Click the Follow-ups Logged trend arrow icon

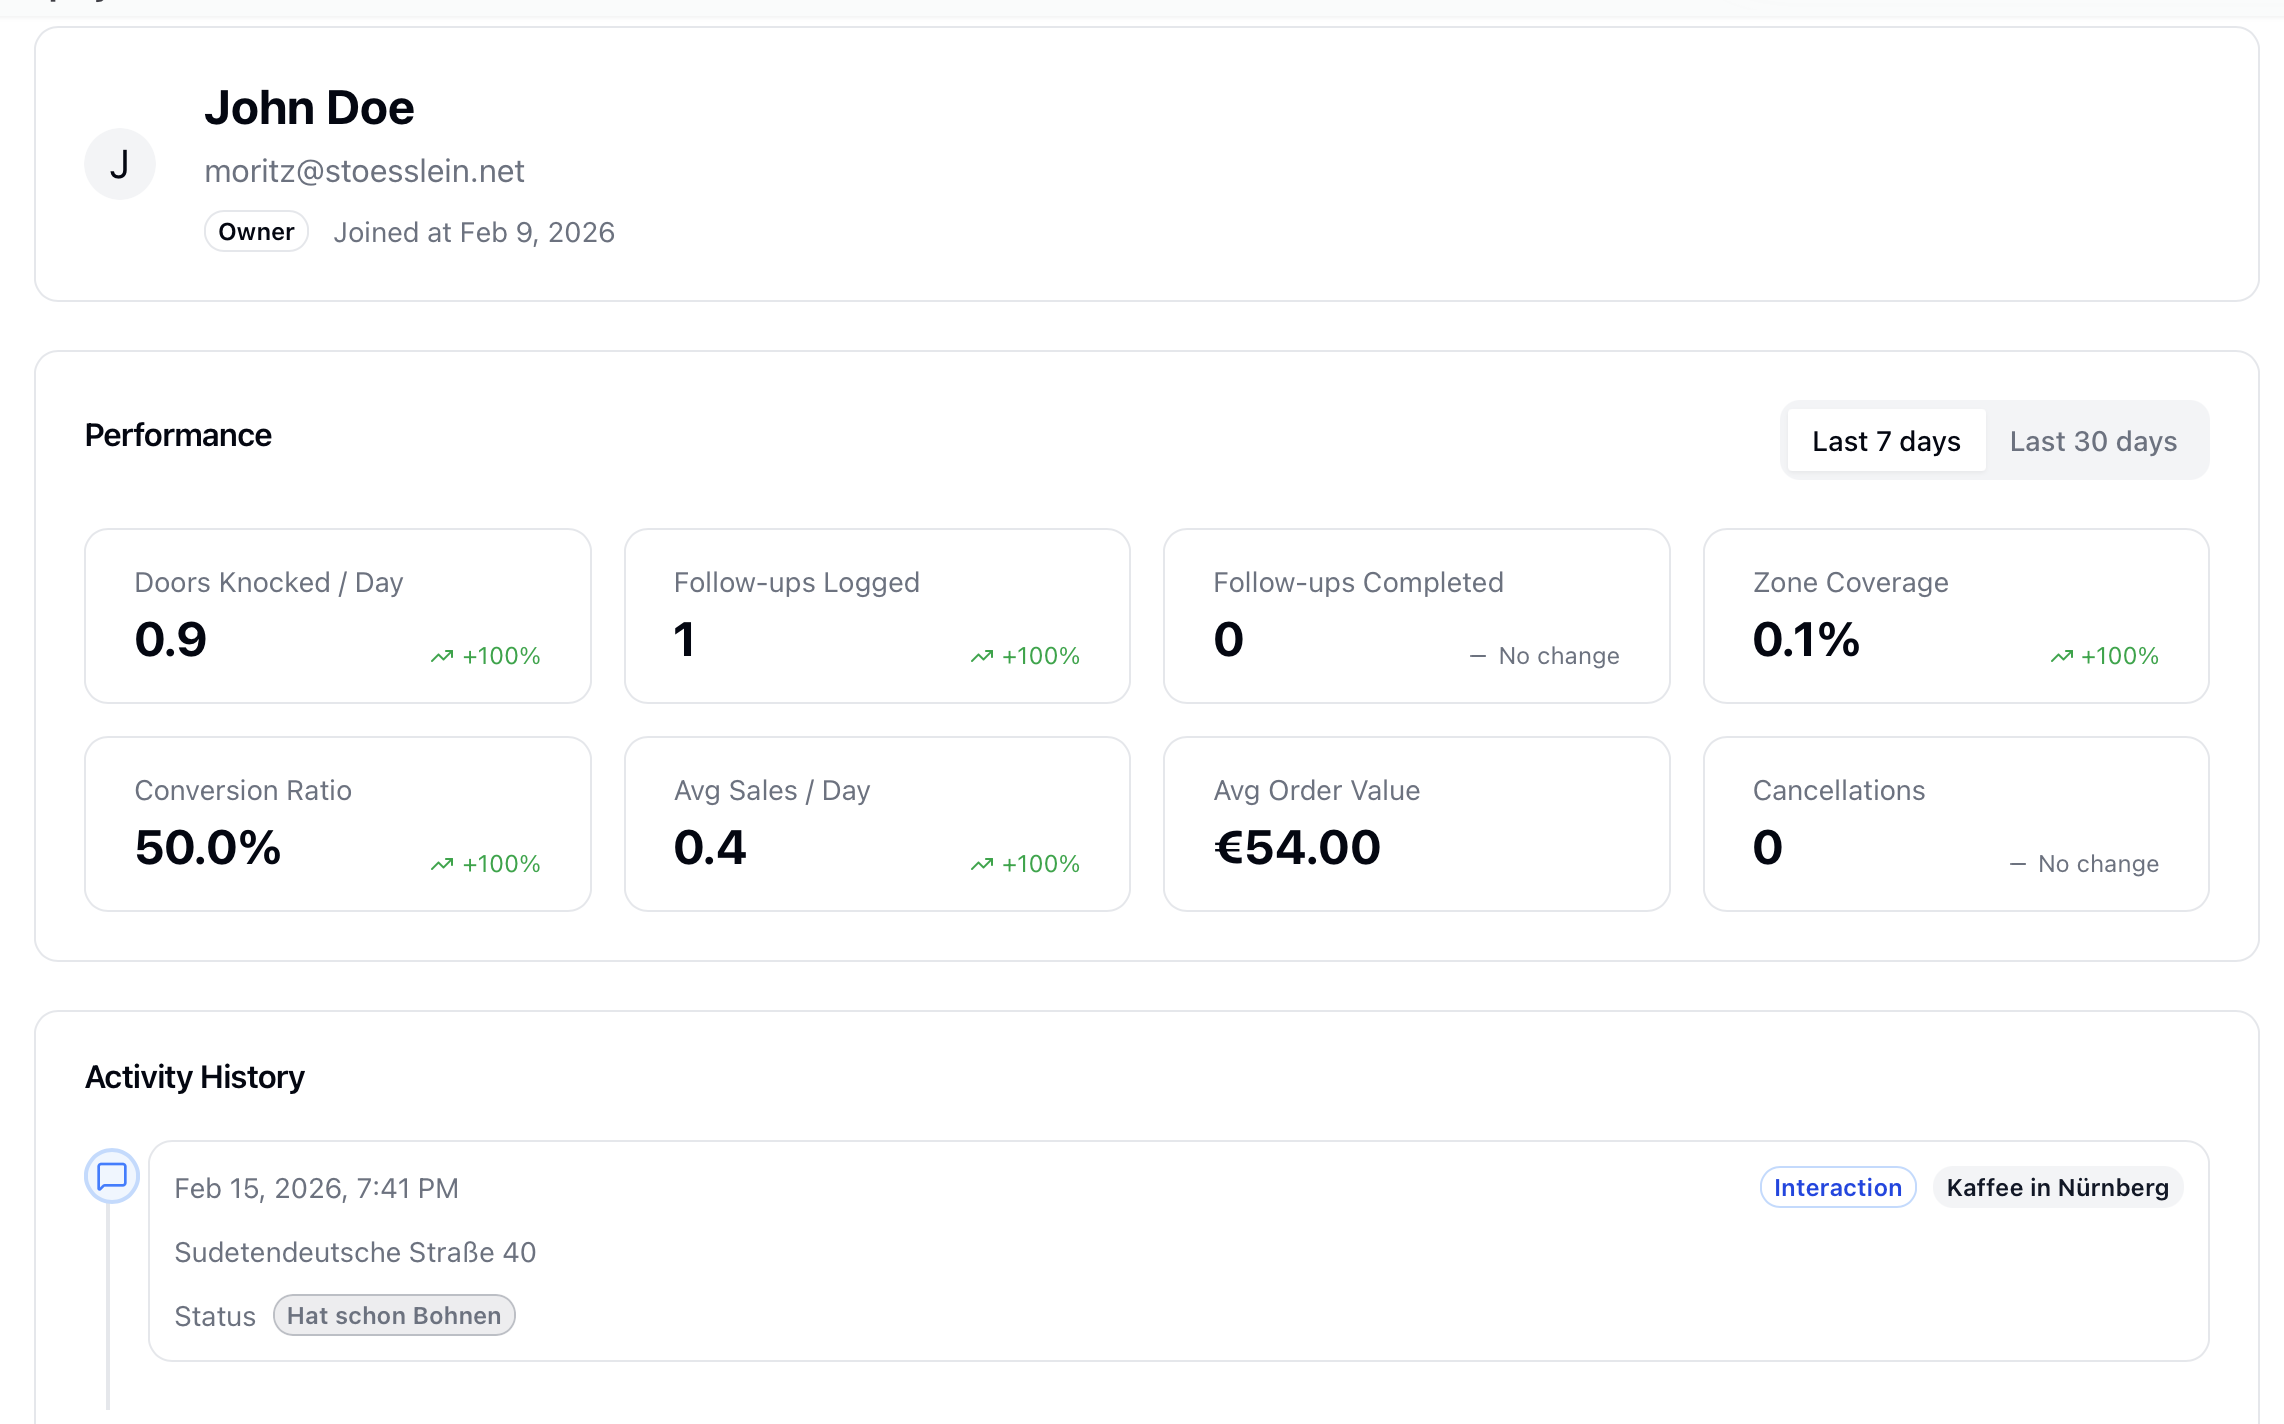(982, 656)
